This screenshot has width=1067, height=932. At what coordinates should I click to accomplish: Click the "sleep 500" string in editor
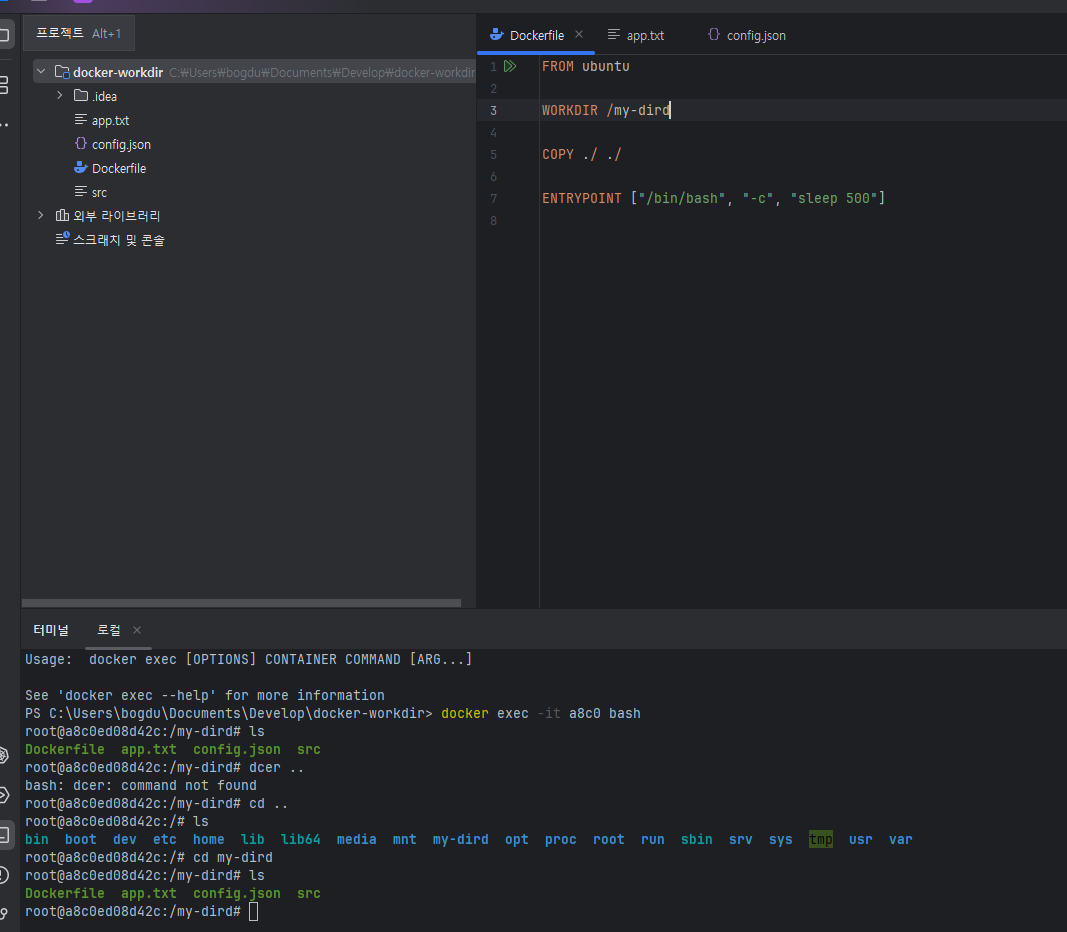(834, 198)
